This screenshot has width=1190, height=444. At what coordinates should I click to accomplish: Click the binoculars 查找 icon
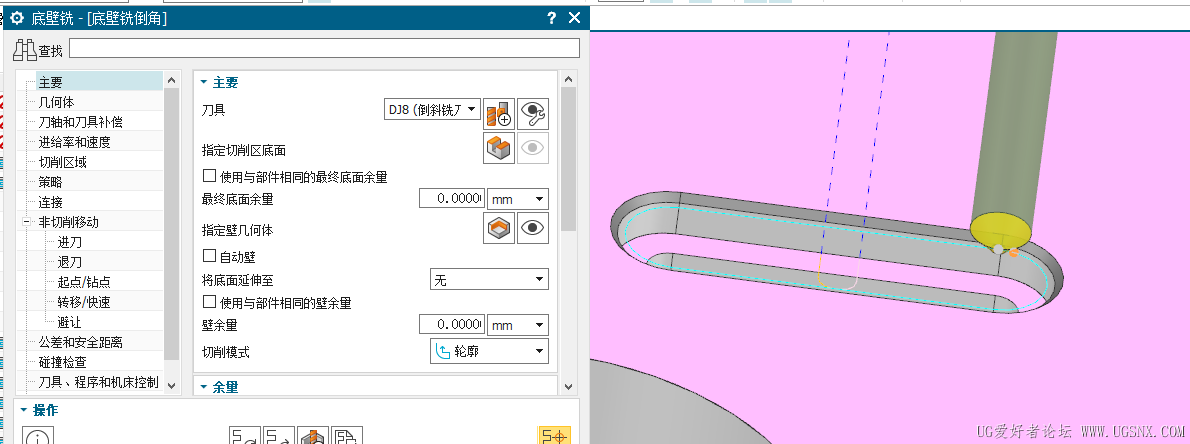click(26, 50)
